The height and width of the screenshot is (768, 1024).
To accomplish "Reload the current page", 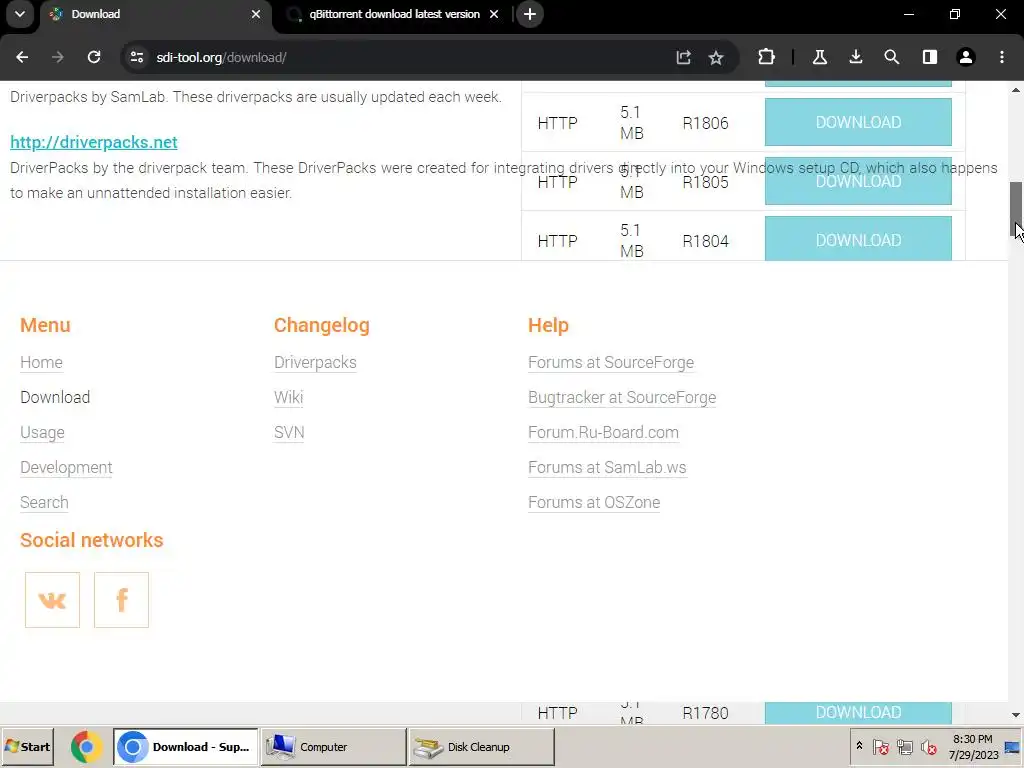I will 94,57.
